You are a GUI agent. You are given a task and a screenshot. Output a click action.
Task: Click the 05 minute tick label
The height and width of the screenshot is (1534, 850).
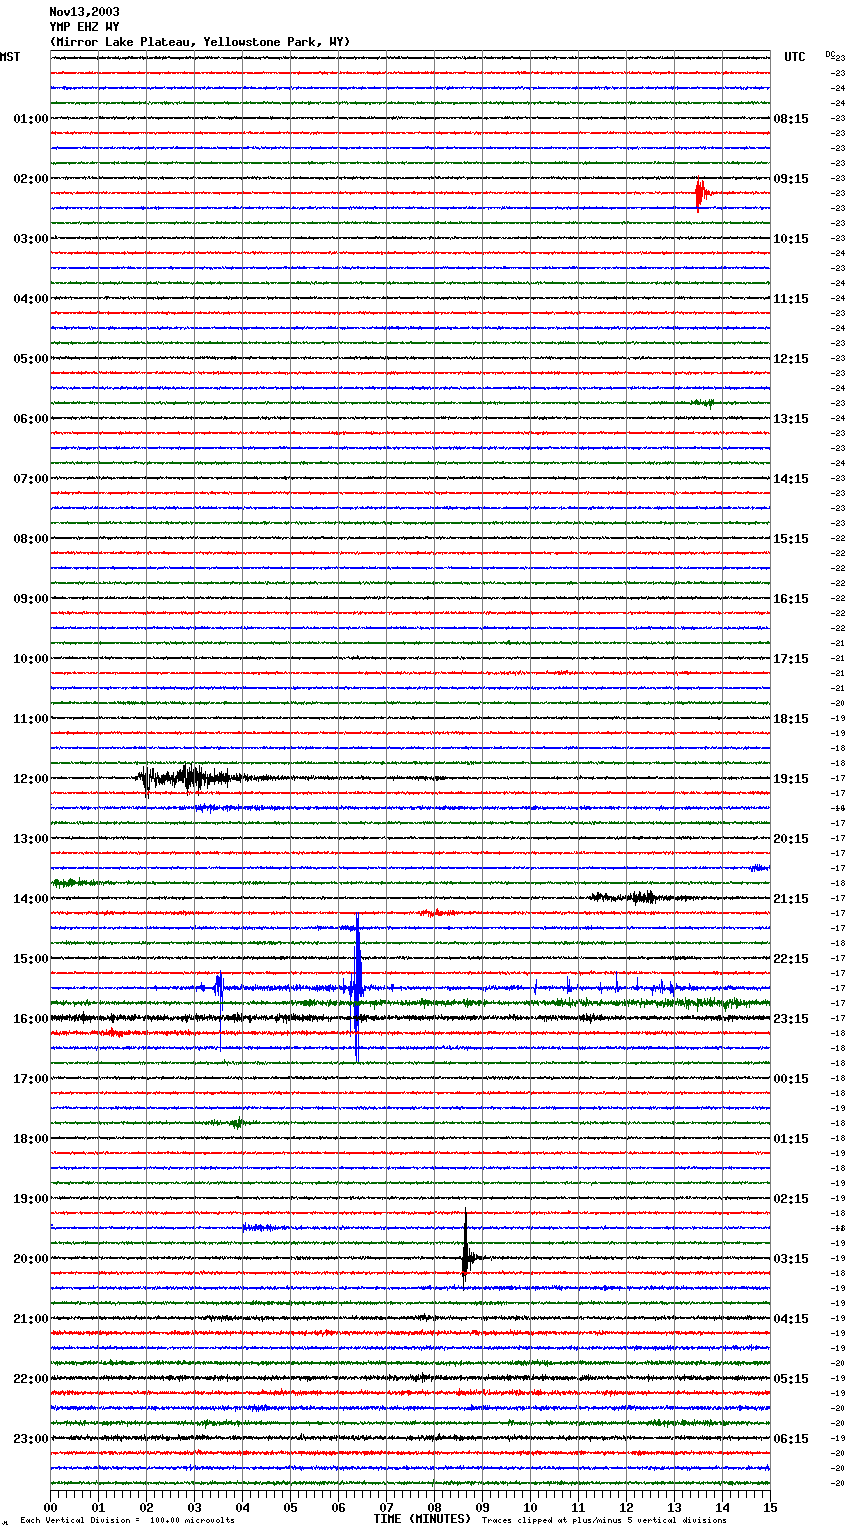click(290, 1507)
